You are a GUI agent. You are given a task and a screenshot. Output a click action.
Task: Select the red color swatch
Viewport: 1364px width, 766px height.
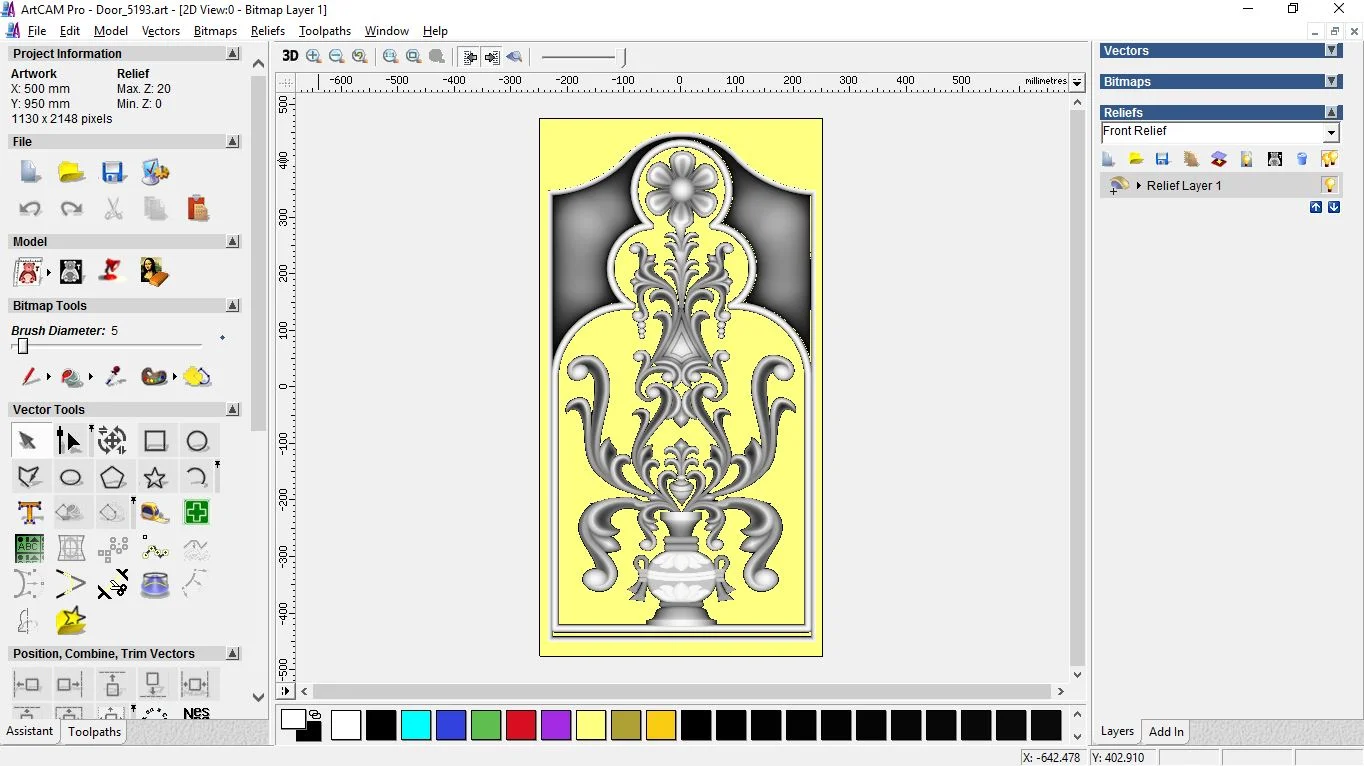pos(521,725)
